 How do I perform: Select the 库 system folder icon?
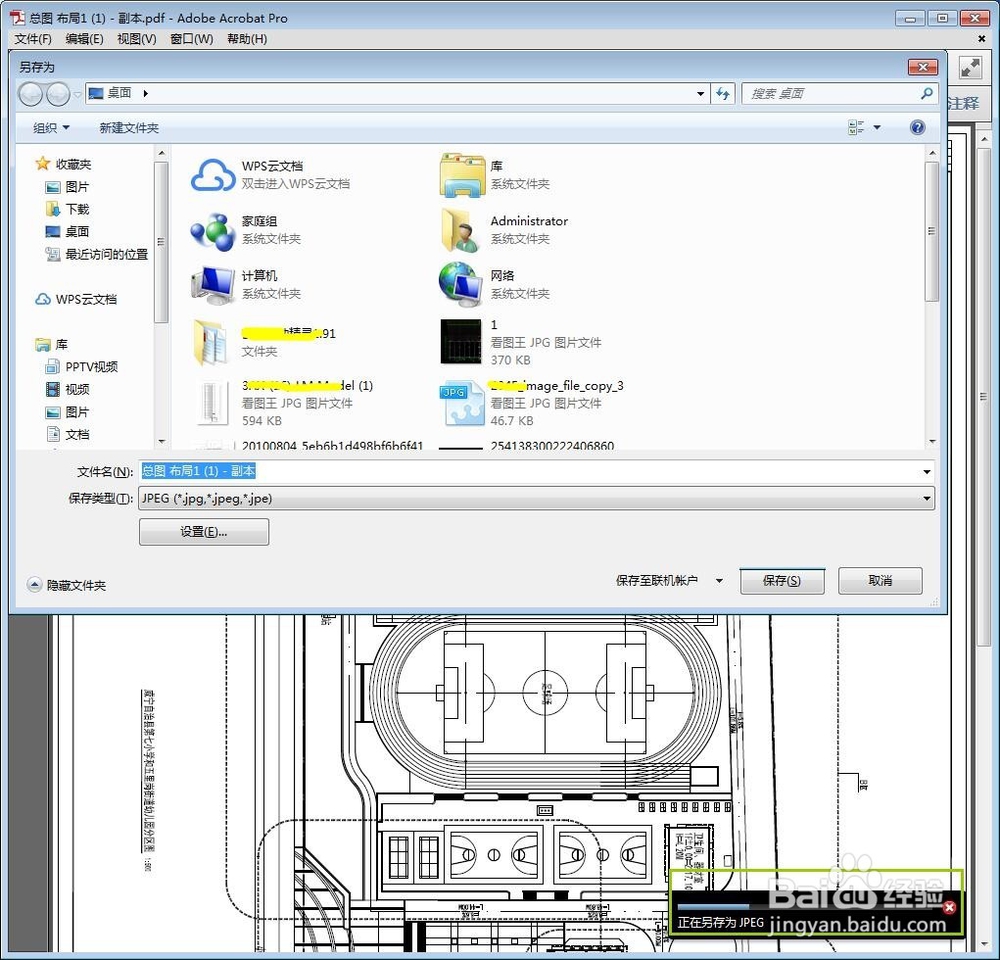click(462, 175)
